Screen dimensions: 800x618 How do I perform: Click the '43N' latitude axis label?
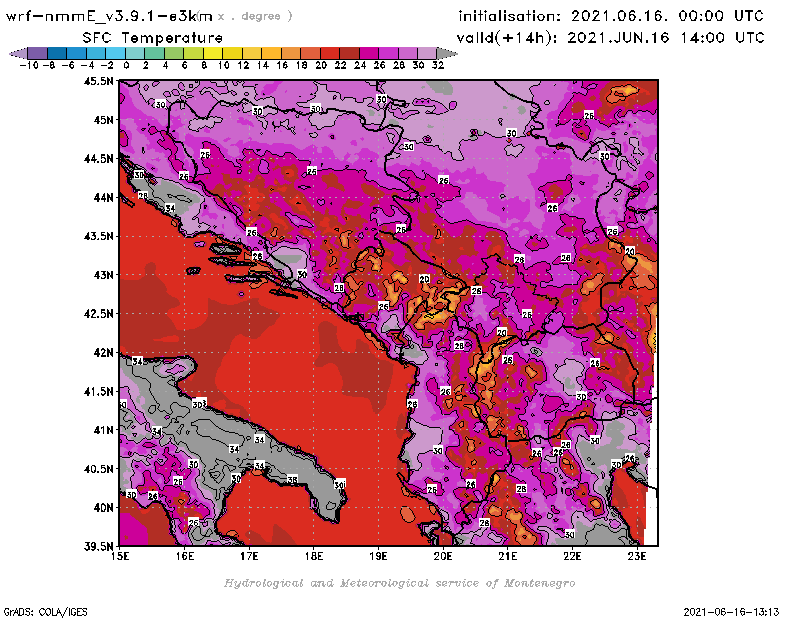tap(103, 275)
